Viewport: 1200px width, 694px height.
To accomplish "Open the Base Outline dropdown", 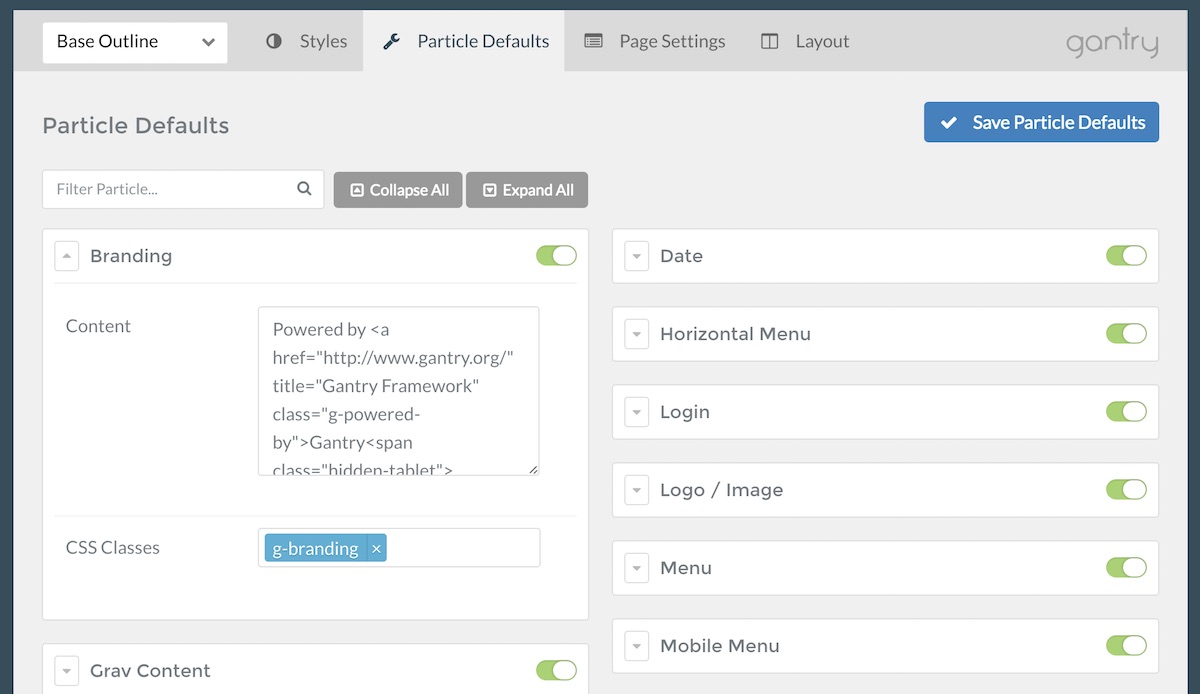I will pyautogui.click(x=135, y=42).
